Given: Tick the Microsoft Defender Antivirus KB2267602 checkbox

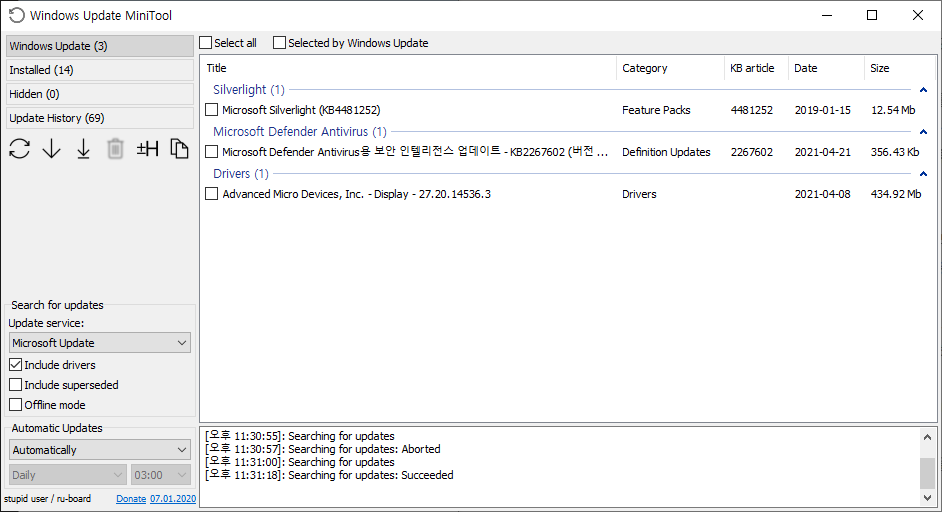Looking at the screenshot, I should (x=211, y=152).
